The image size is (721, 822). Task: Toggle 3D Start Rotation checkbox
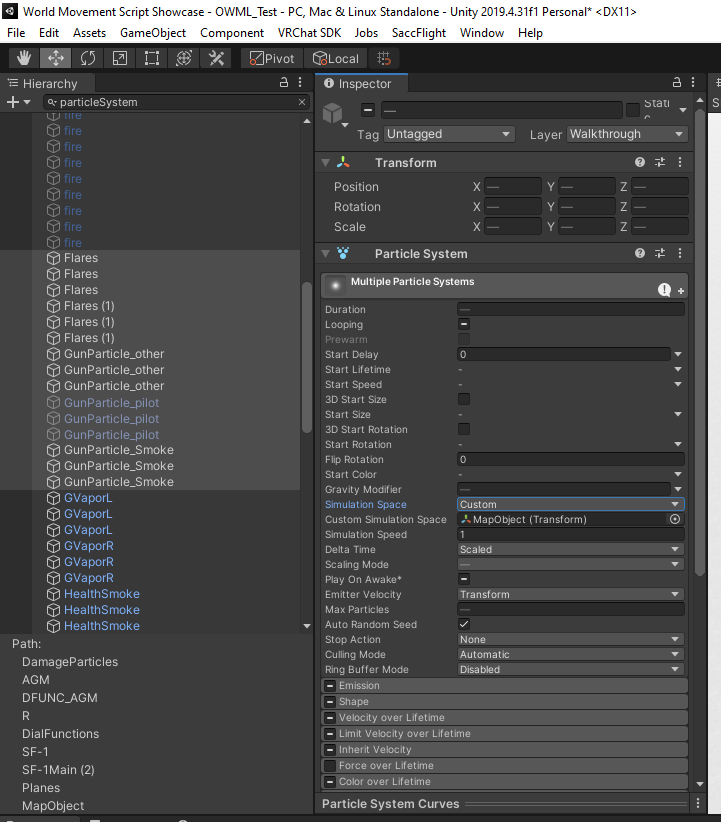pos(464,429)
